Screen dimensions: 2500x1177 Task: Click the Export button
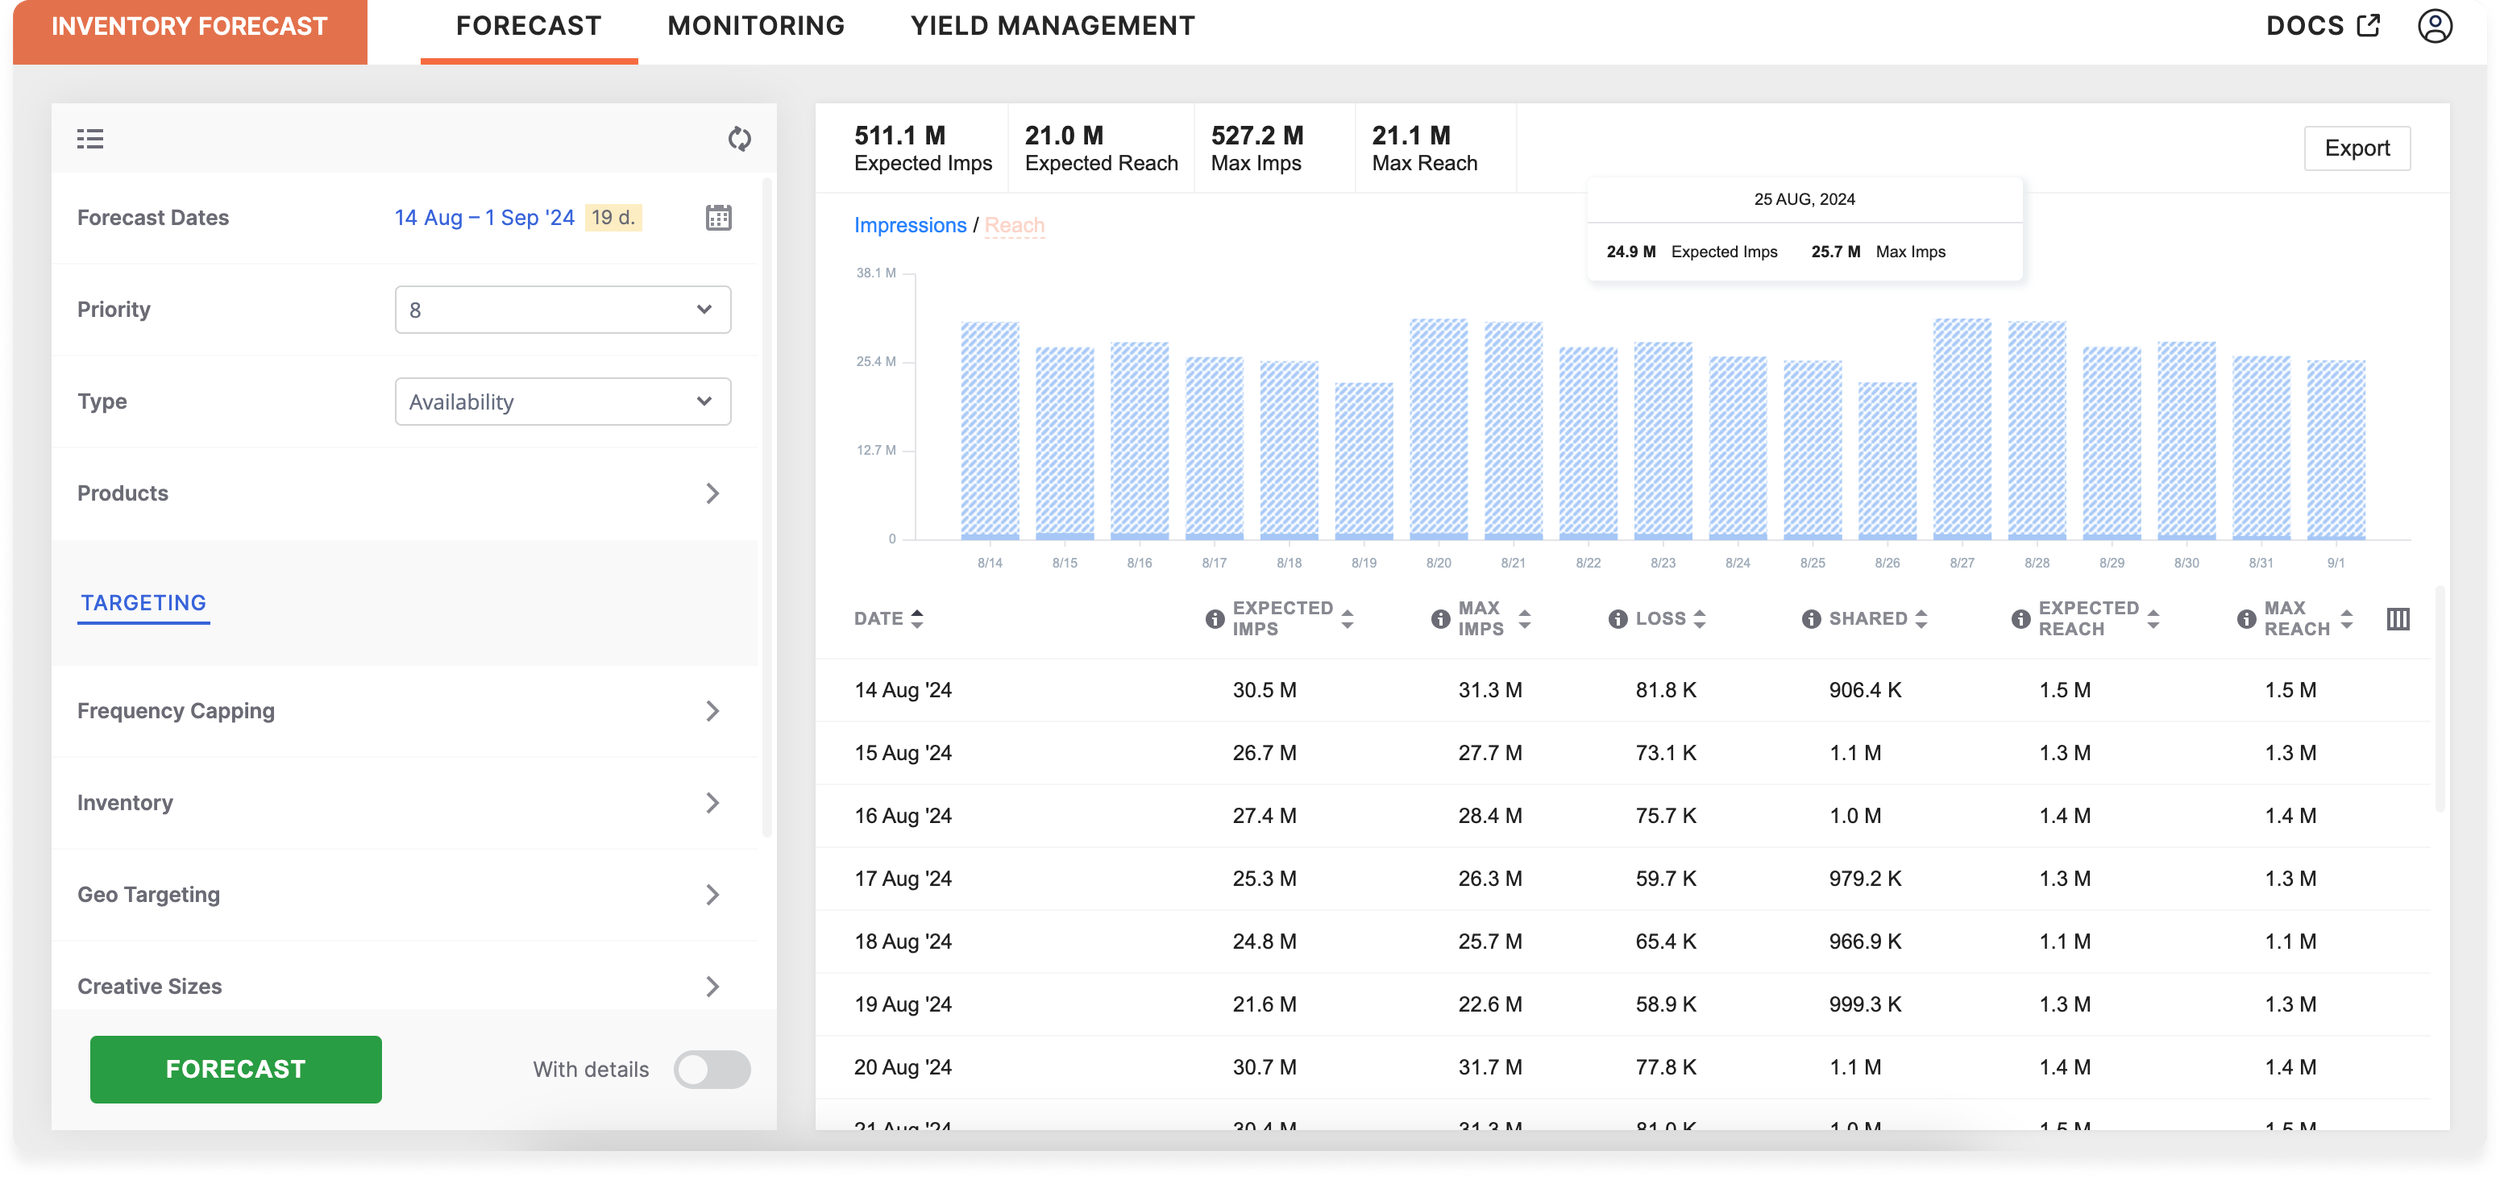click(2356, 148)
